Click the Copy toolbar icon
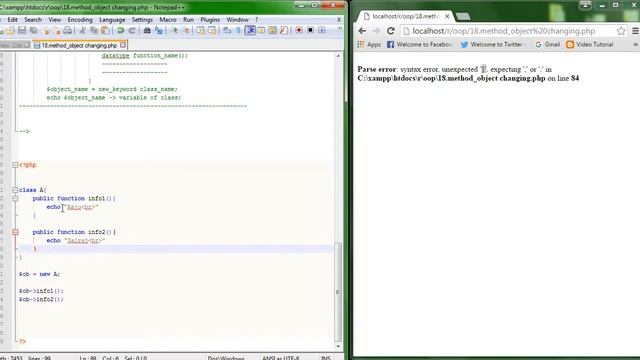 pyautogui.click(x=94, y=31)
